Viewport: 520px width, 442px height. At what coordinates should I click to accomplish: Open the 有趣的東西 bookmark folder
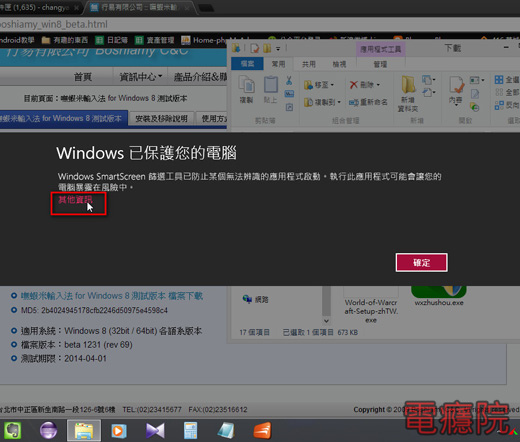coord(65,40)
